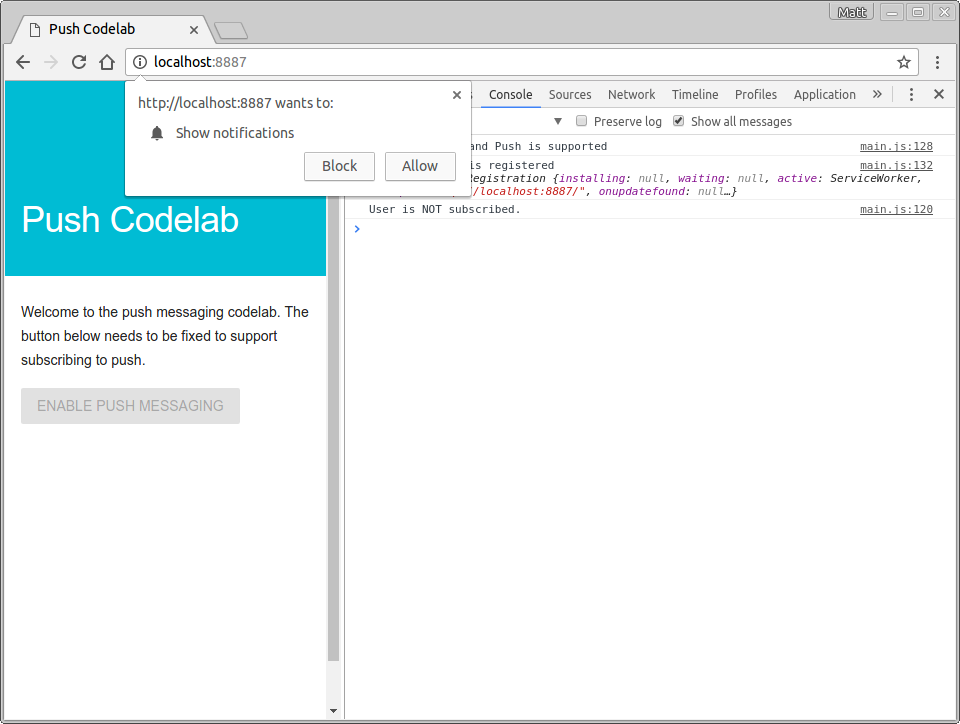Go back using the back arrow

click(x=23, y=61)
